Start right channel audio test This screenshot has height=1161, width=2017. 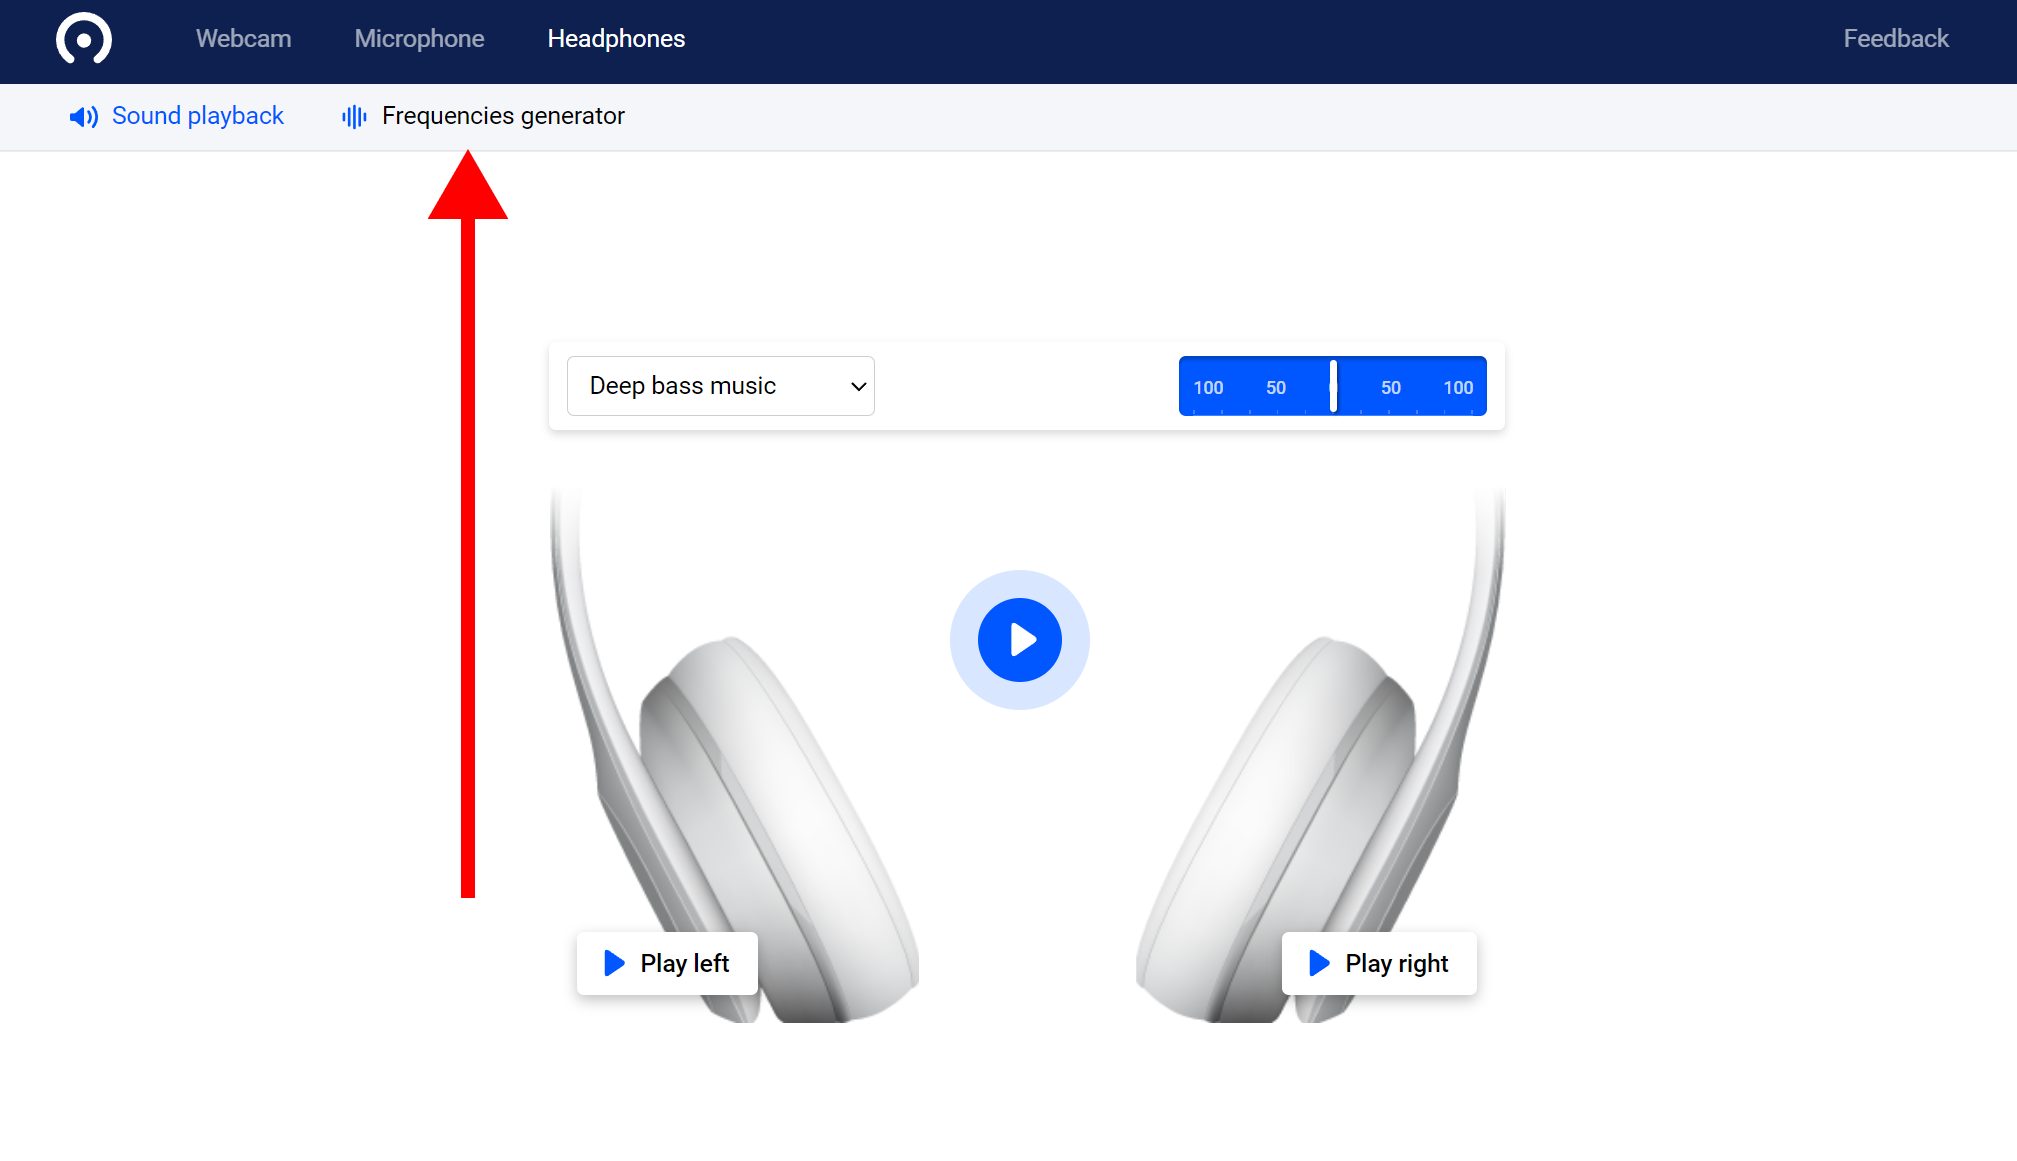point(1380,963)
